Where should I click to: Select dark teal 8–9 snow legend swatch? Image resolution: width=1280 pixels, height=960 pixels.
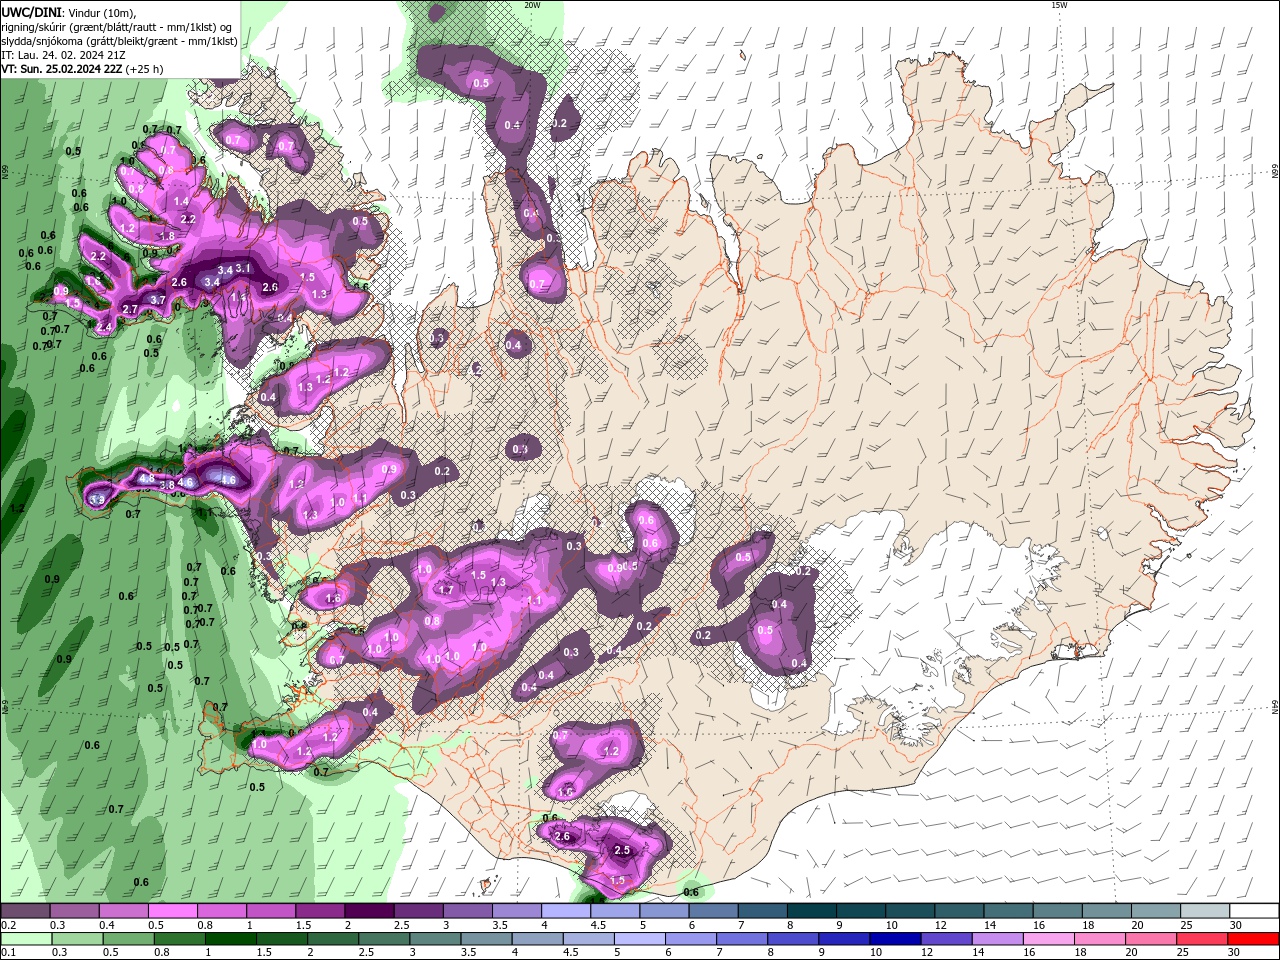[811, 911]
